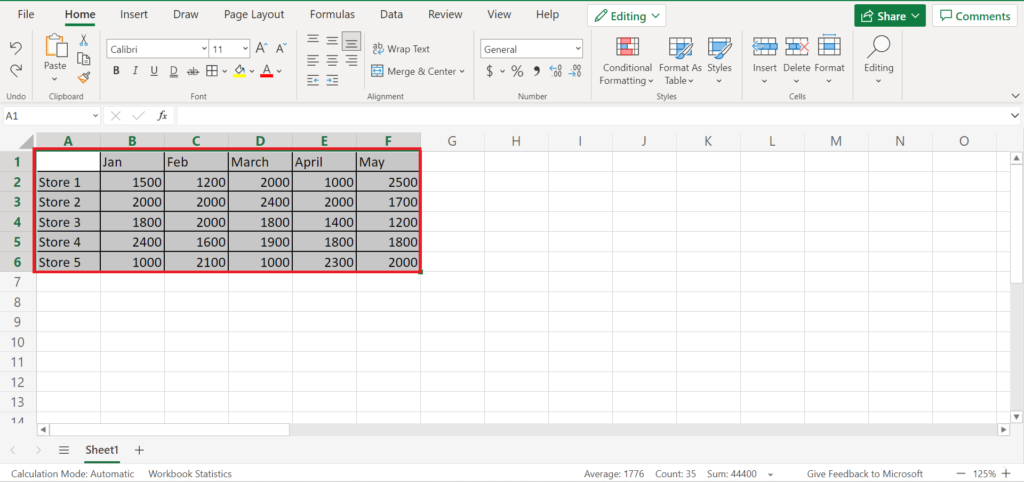Toggle Wrap Text
The height and width of the screenshot is (482, 1024).
[401, 49]
